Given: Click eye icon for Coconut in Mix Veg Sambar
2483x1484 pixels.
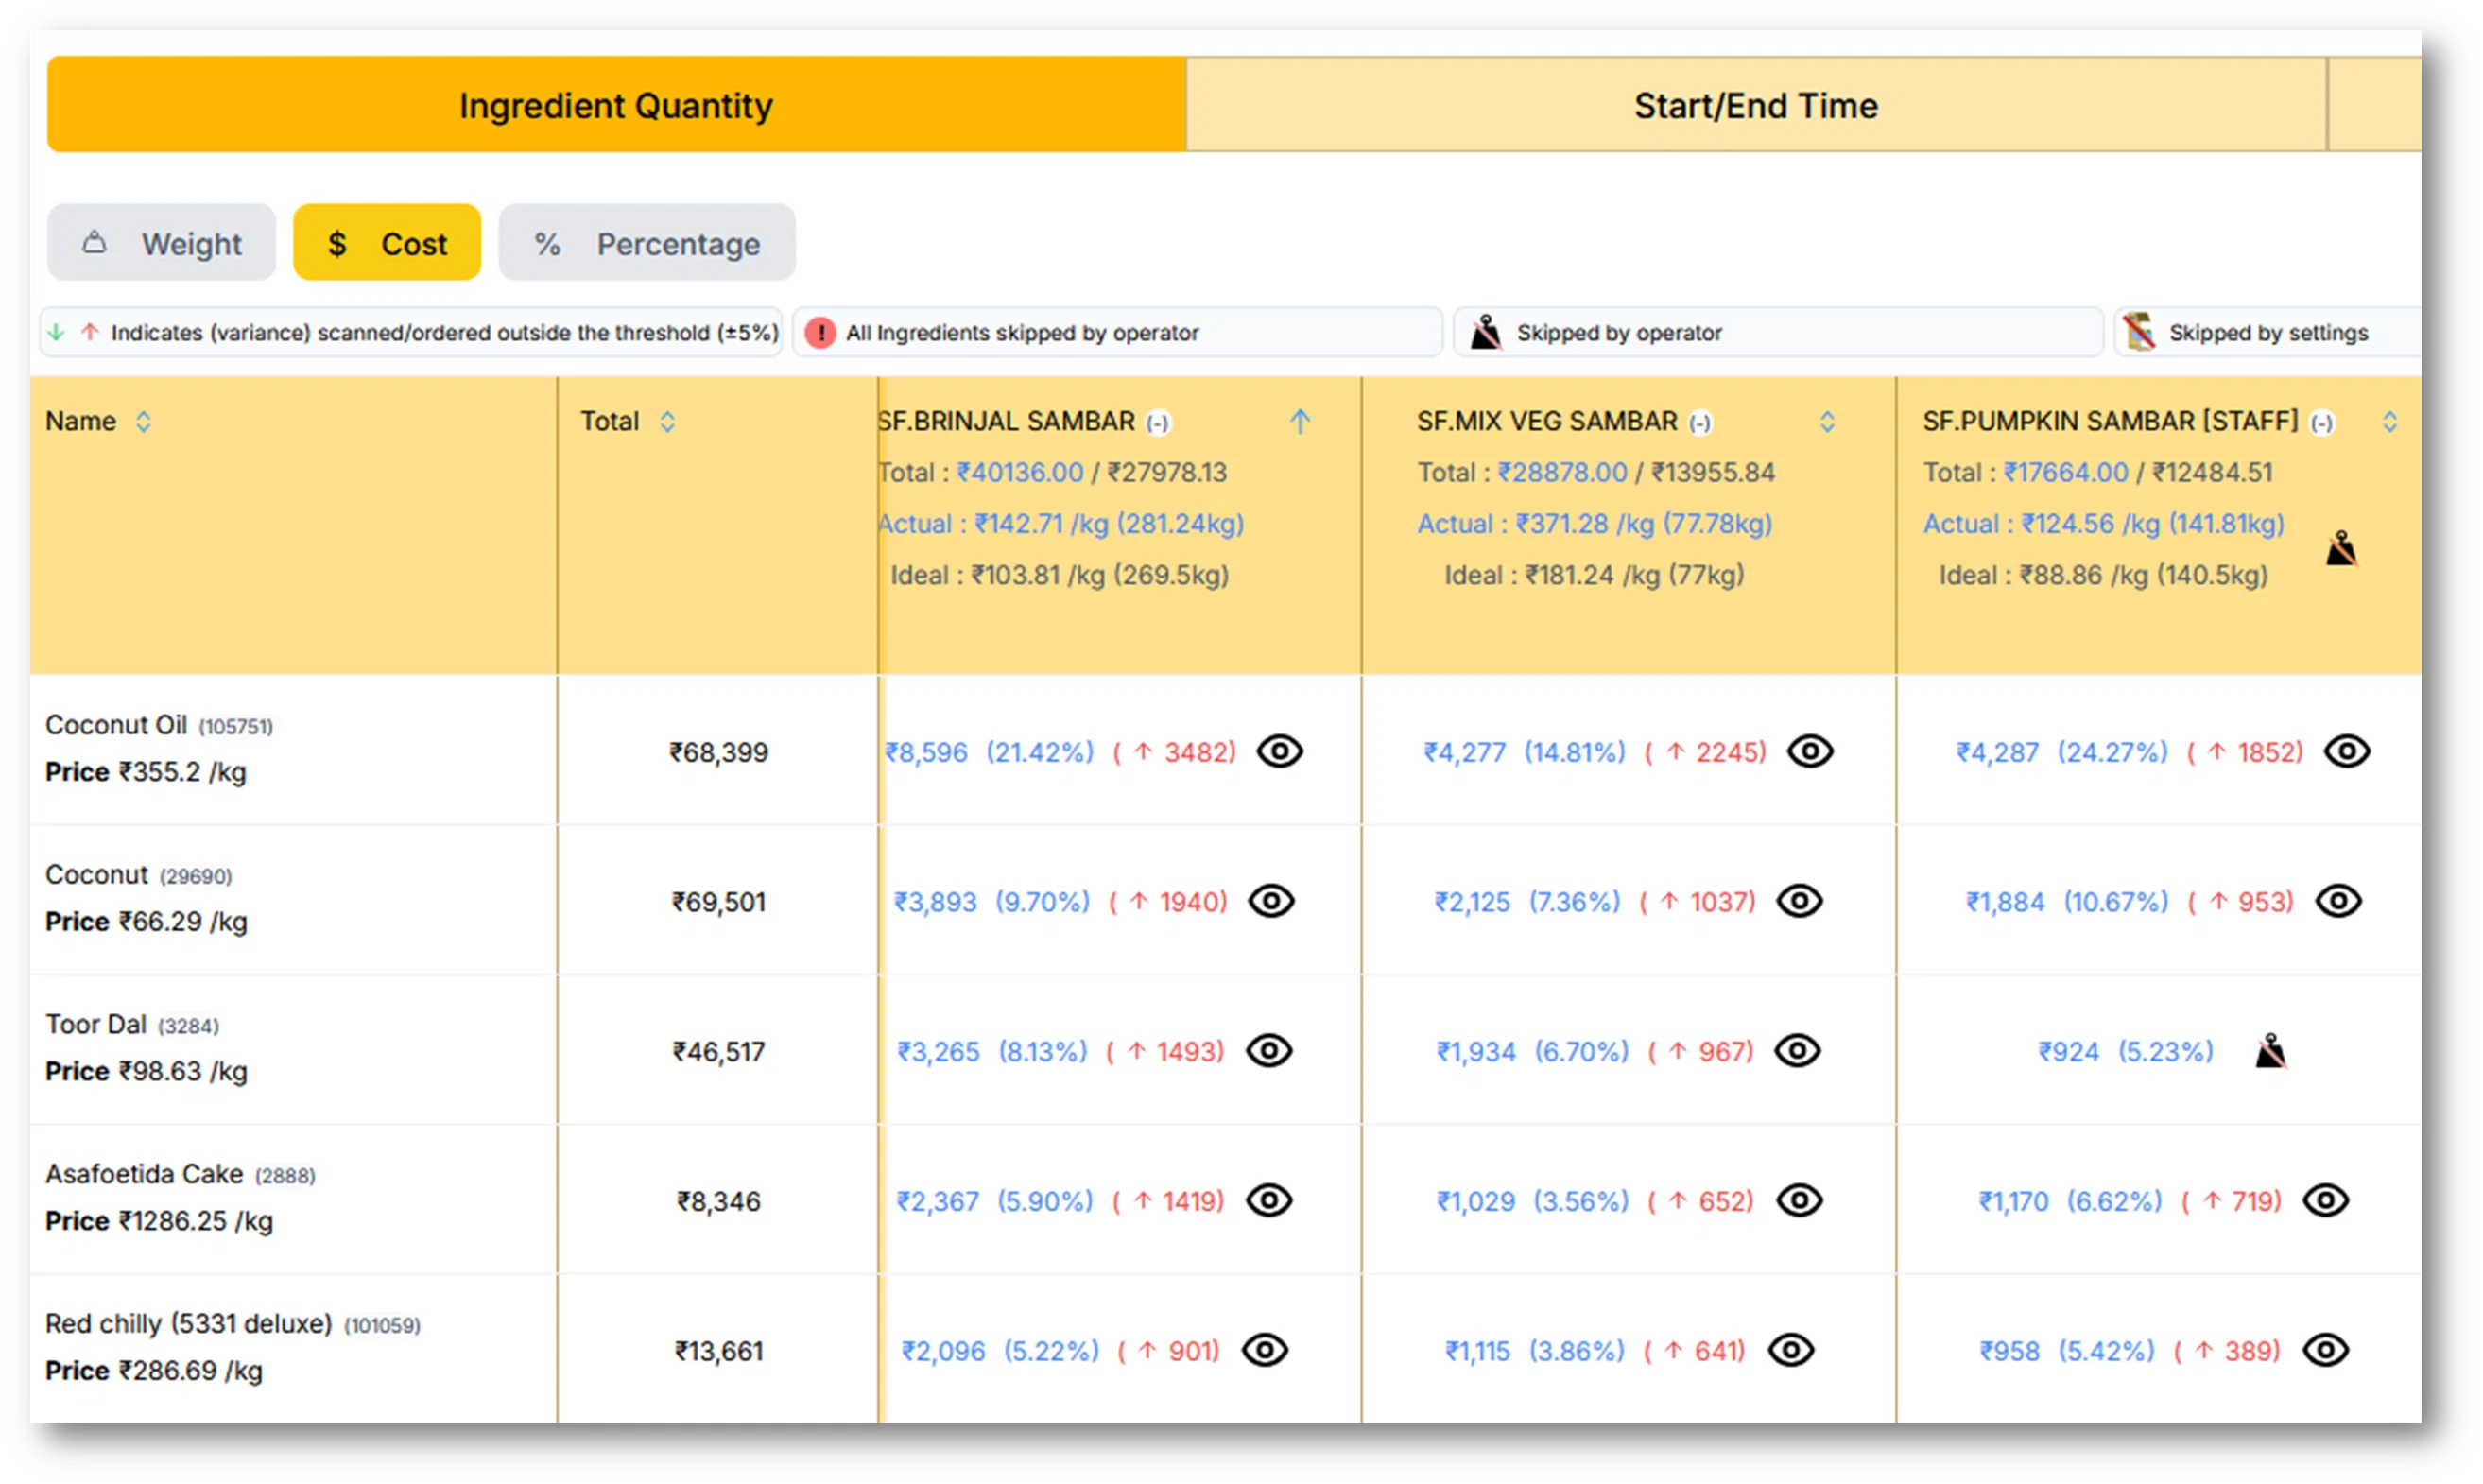Looking at the screenshot, I should [x=1799, y=901].
